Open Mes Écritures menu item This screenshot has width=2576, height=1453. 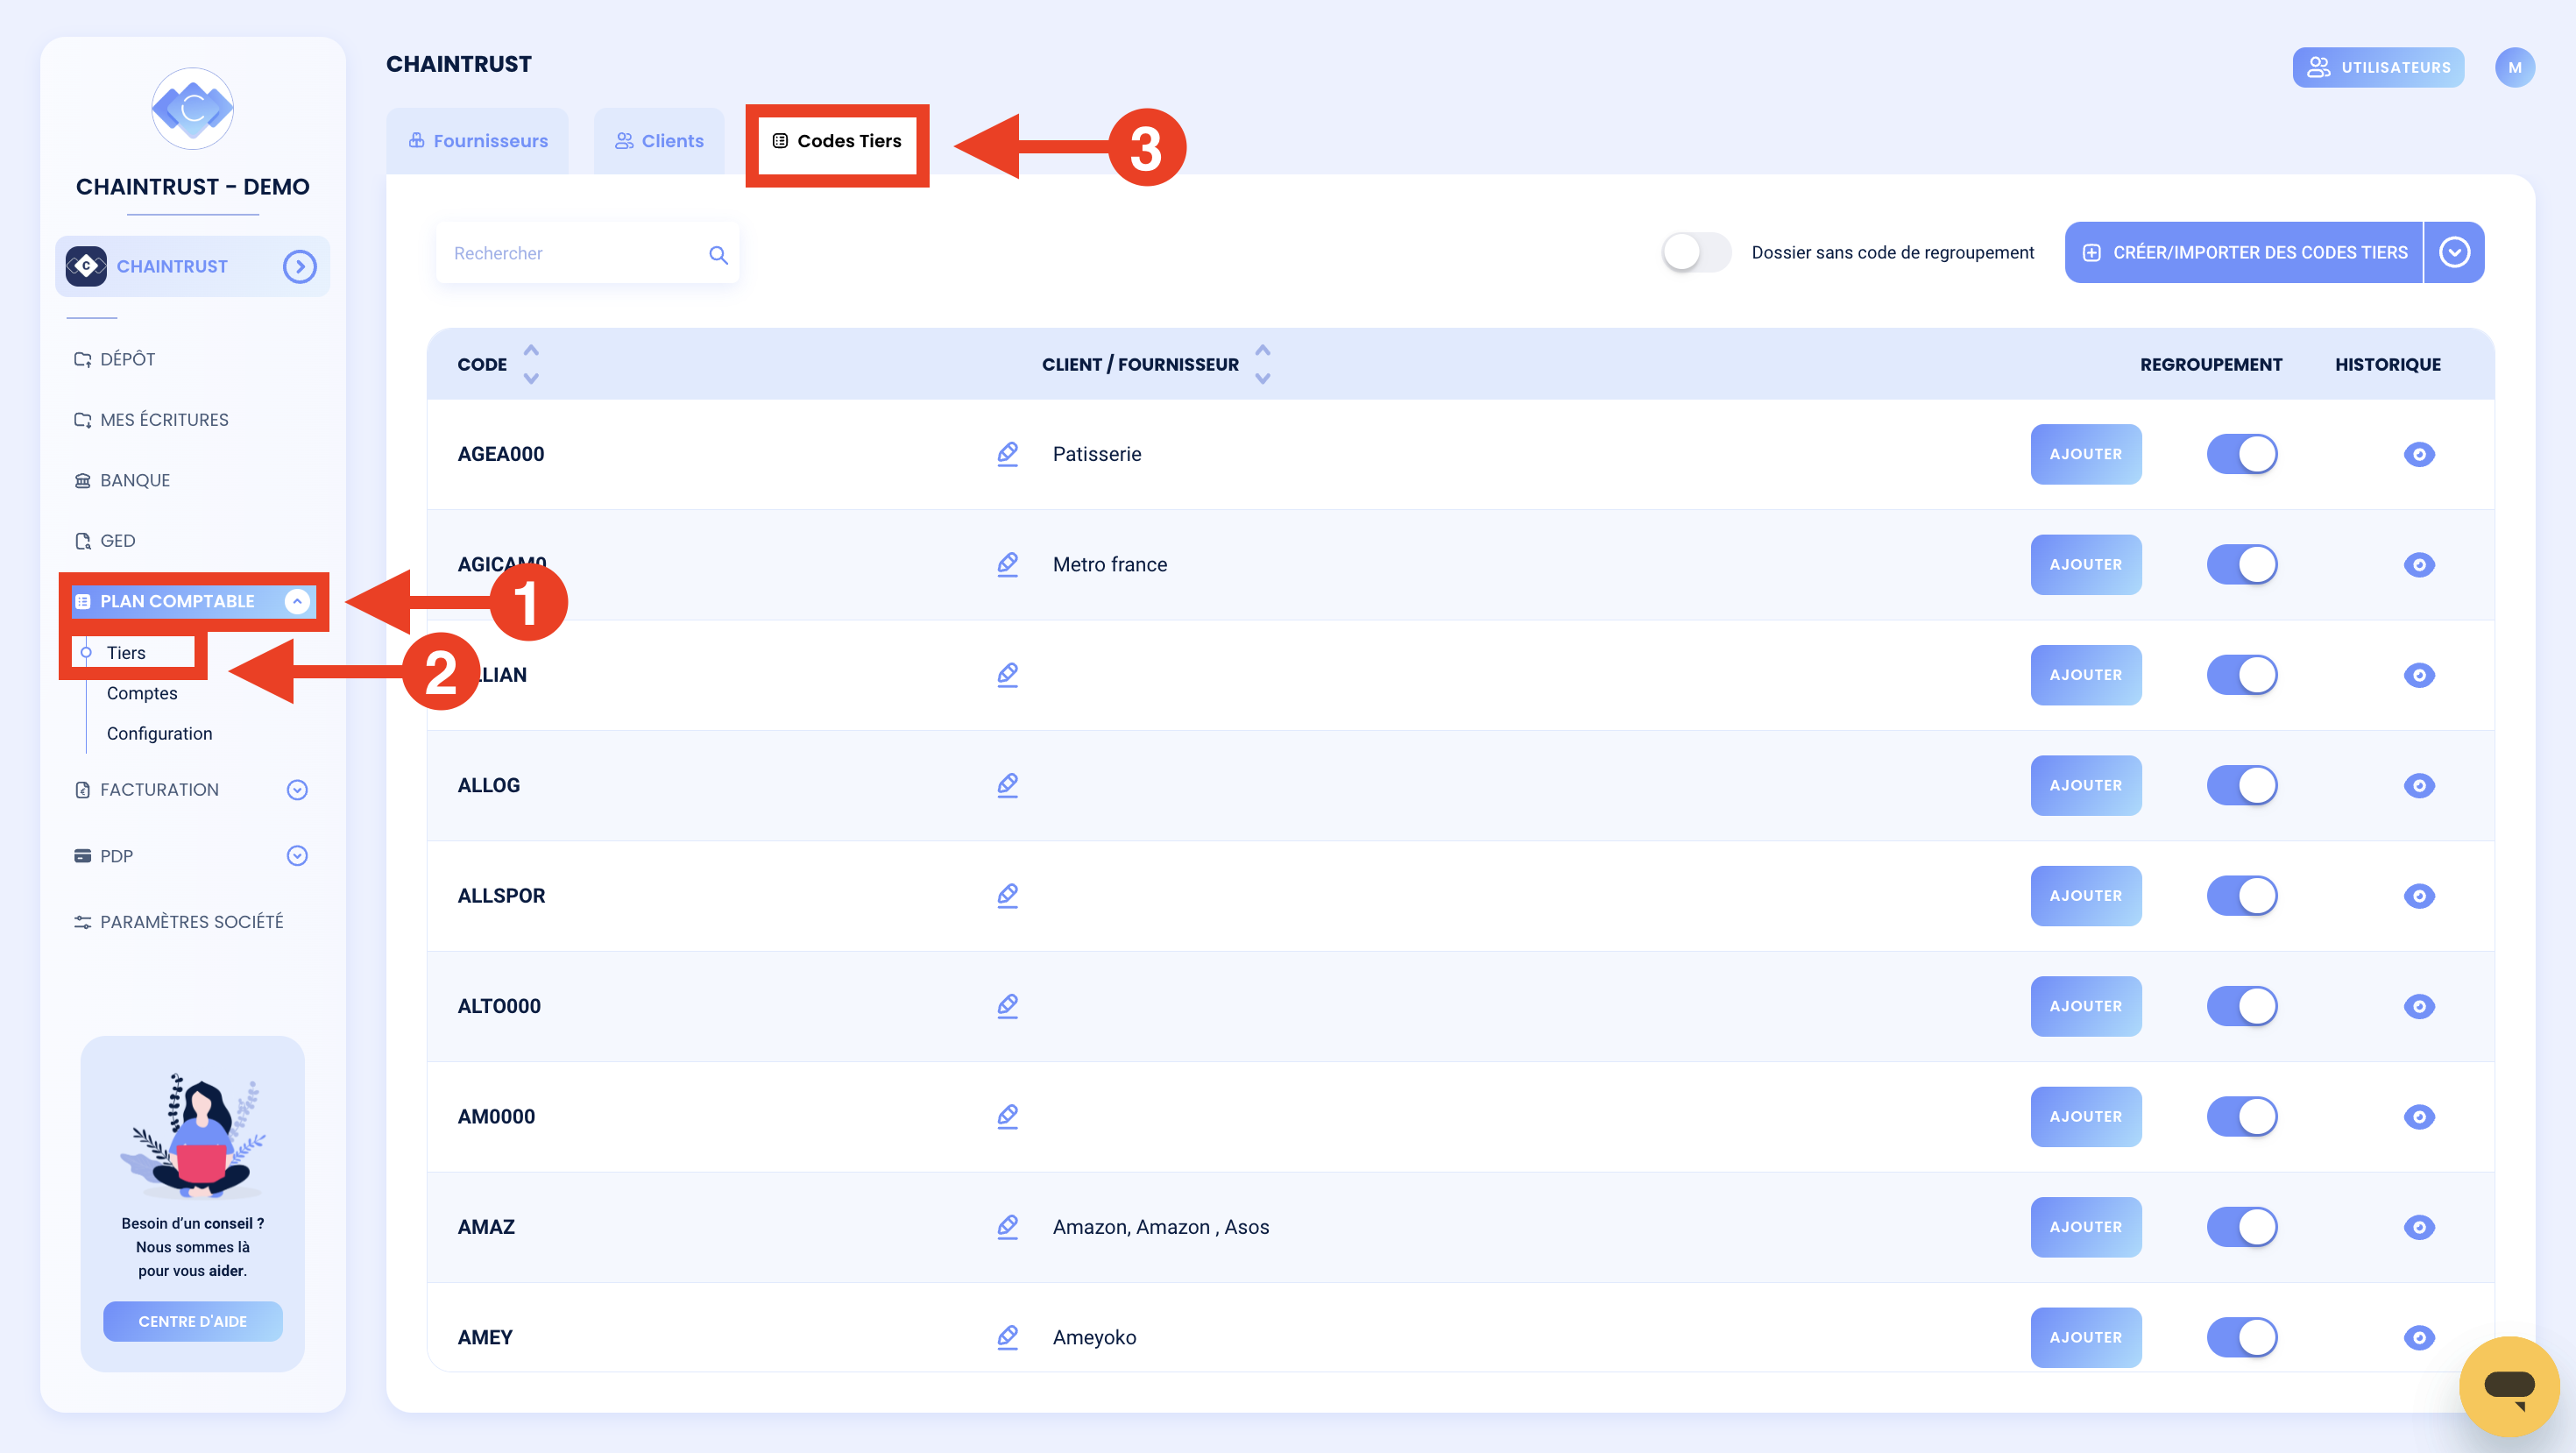coord(151,420)
